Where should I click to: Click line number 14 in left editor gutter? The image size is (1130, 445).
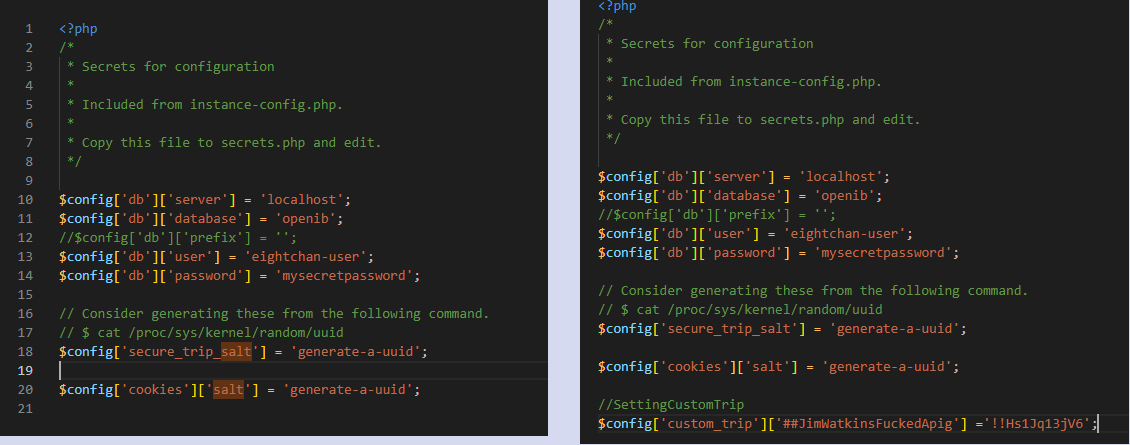point(25,276)
